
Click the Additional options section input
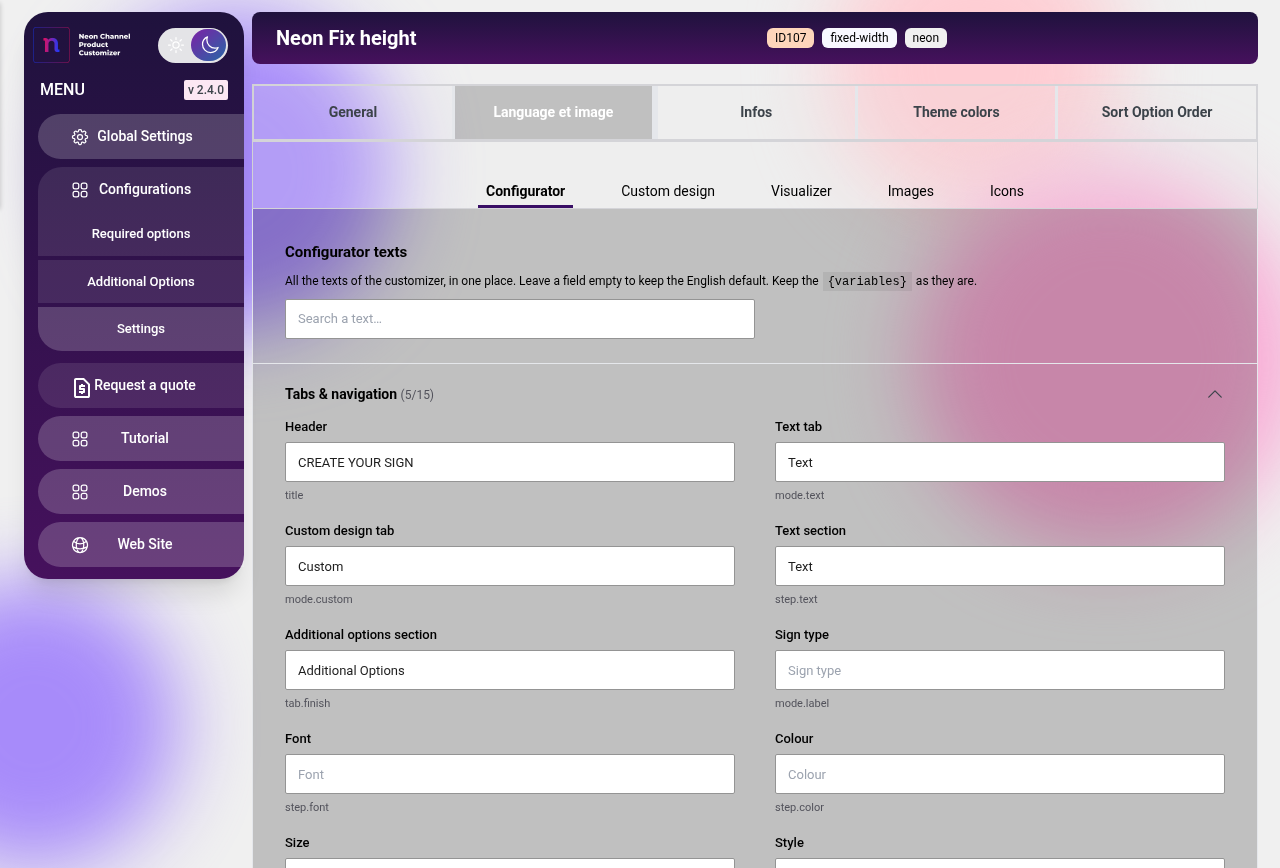click(x=510, y=670)
